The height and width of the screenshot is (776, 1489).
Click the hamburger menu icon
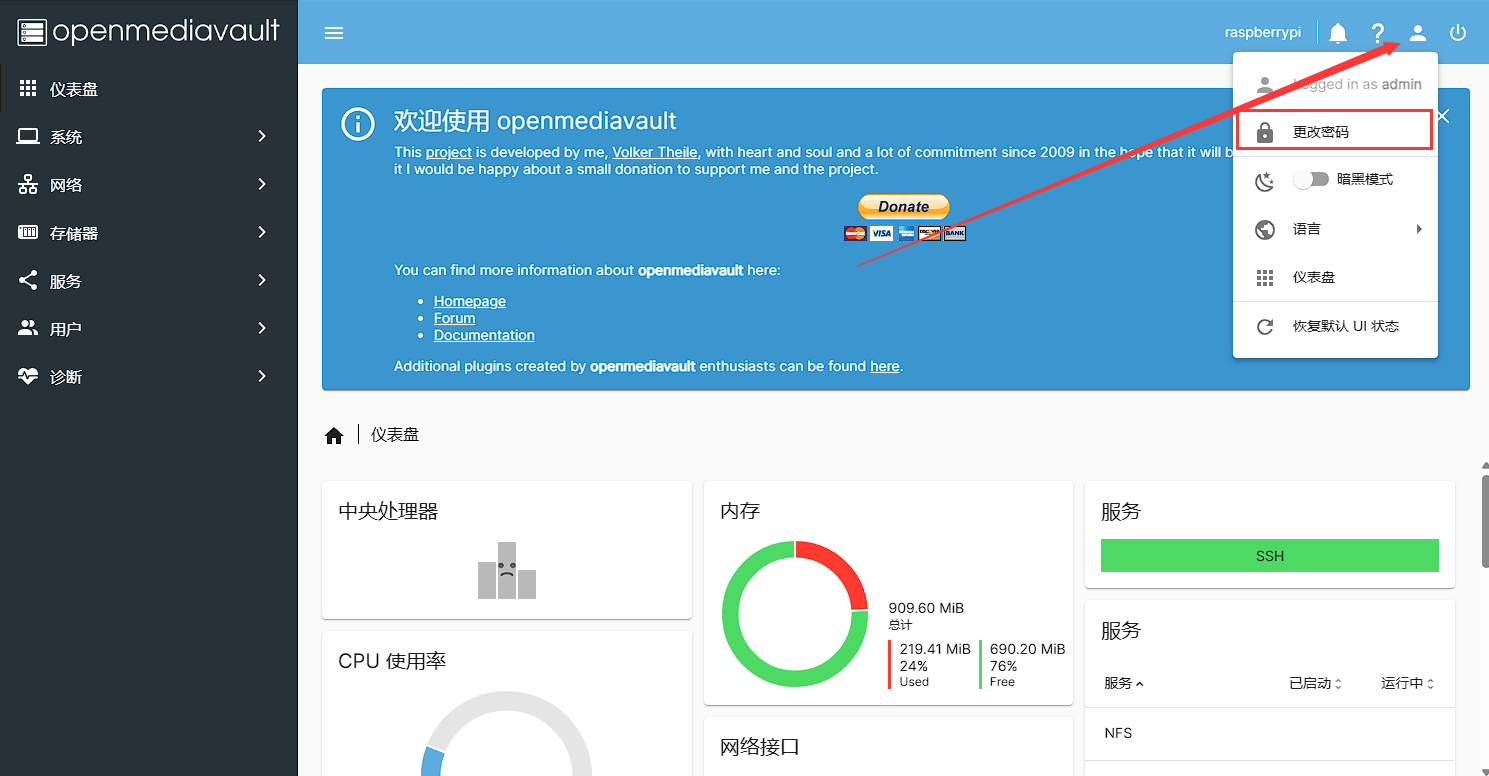coord(334,33)
